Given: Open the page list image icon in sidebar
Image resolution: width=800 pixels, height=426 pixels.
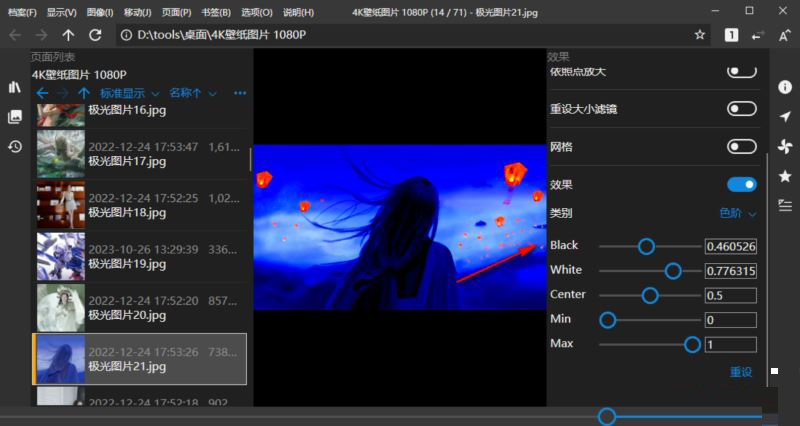Looking at the screenshot, I should (x=15, y=116).
